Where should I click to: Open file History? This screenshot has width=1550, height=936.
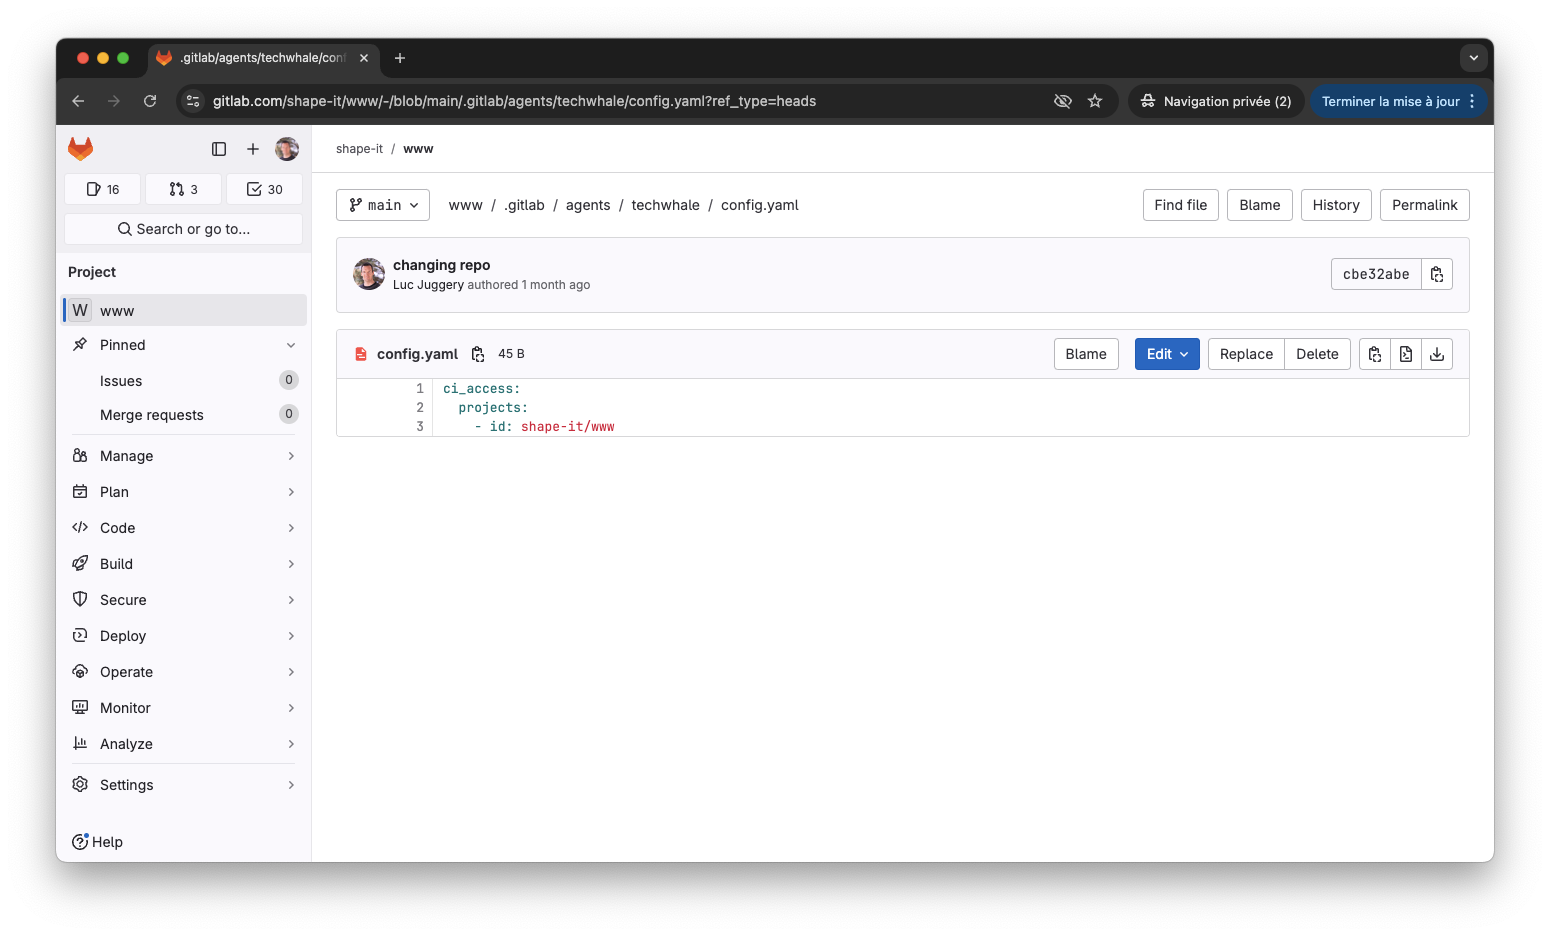pyautogui.click(x=1336, y=205)
